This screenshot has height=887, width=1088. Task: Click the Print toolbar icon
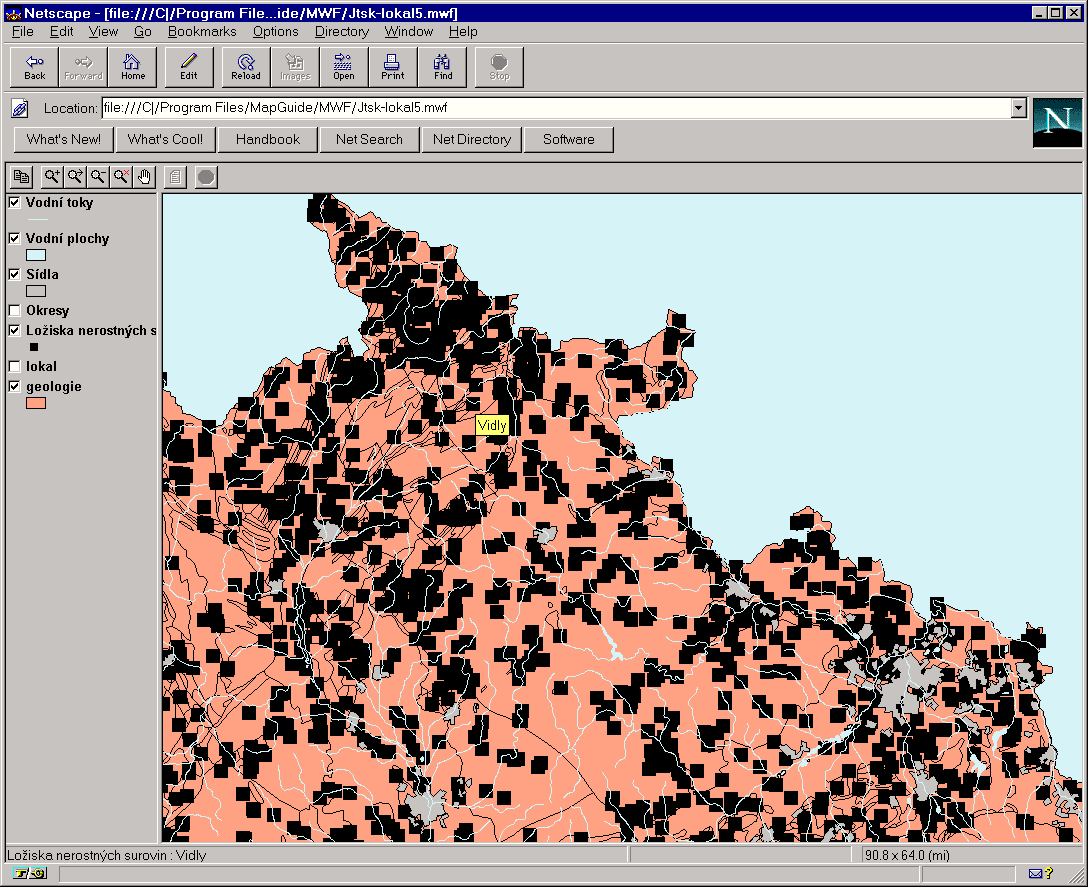click(392, 67)
